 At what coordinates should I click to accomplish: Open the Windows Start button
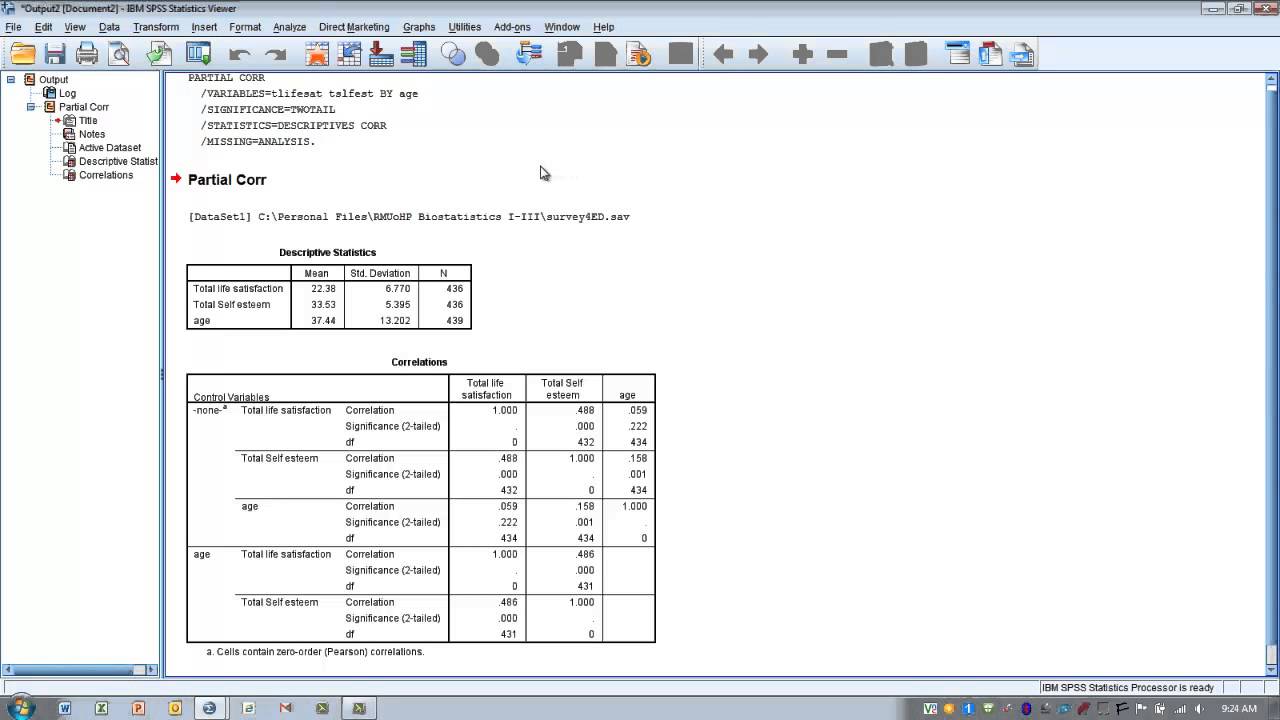click(21, 708)
